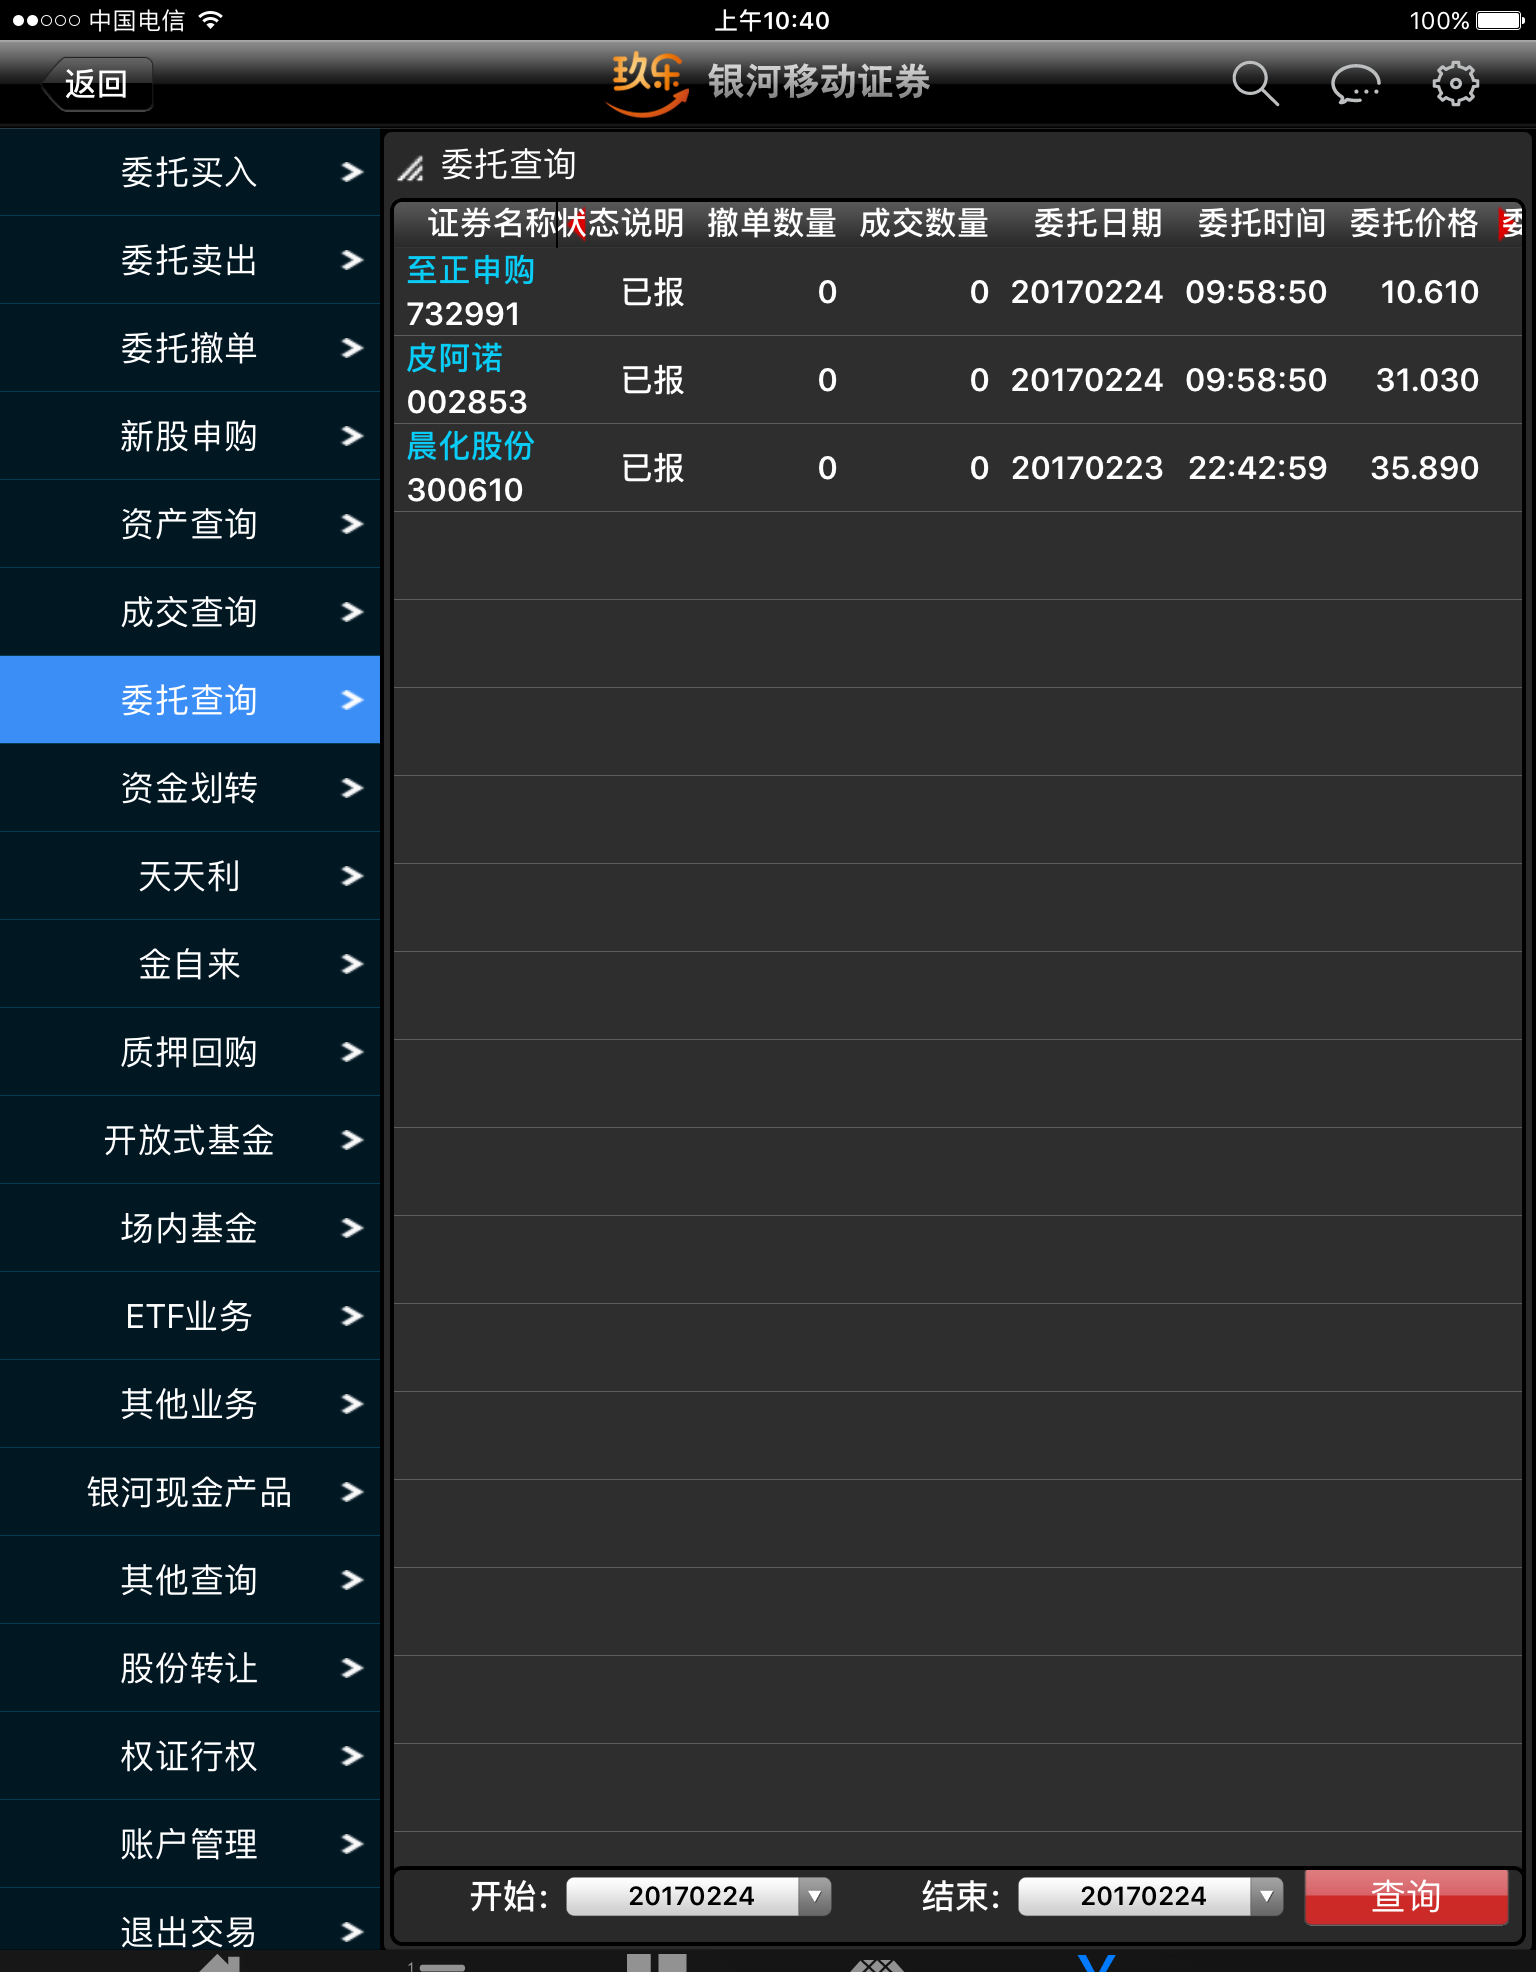This screenshot has width=1536, height=1972.
Task: Tap the Wi-Fi icon in status bar
Action: click(210, 20)
